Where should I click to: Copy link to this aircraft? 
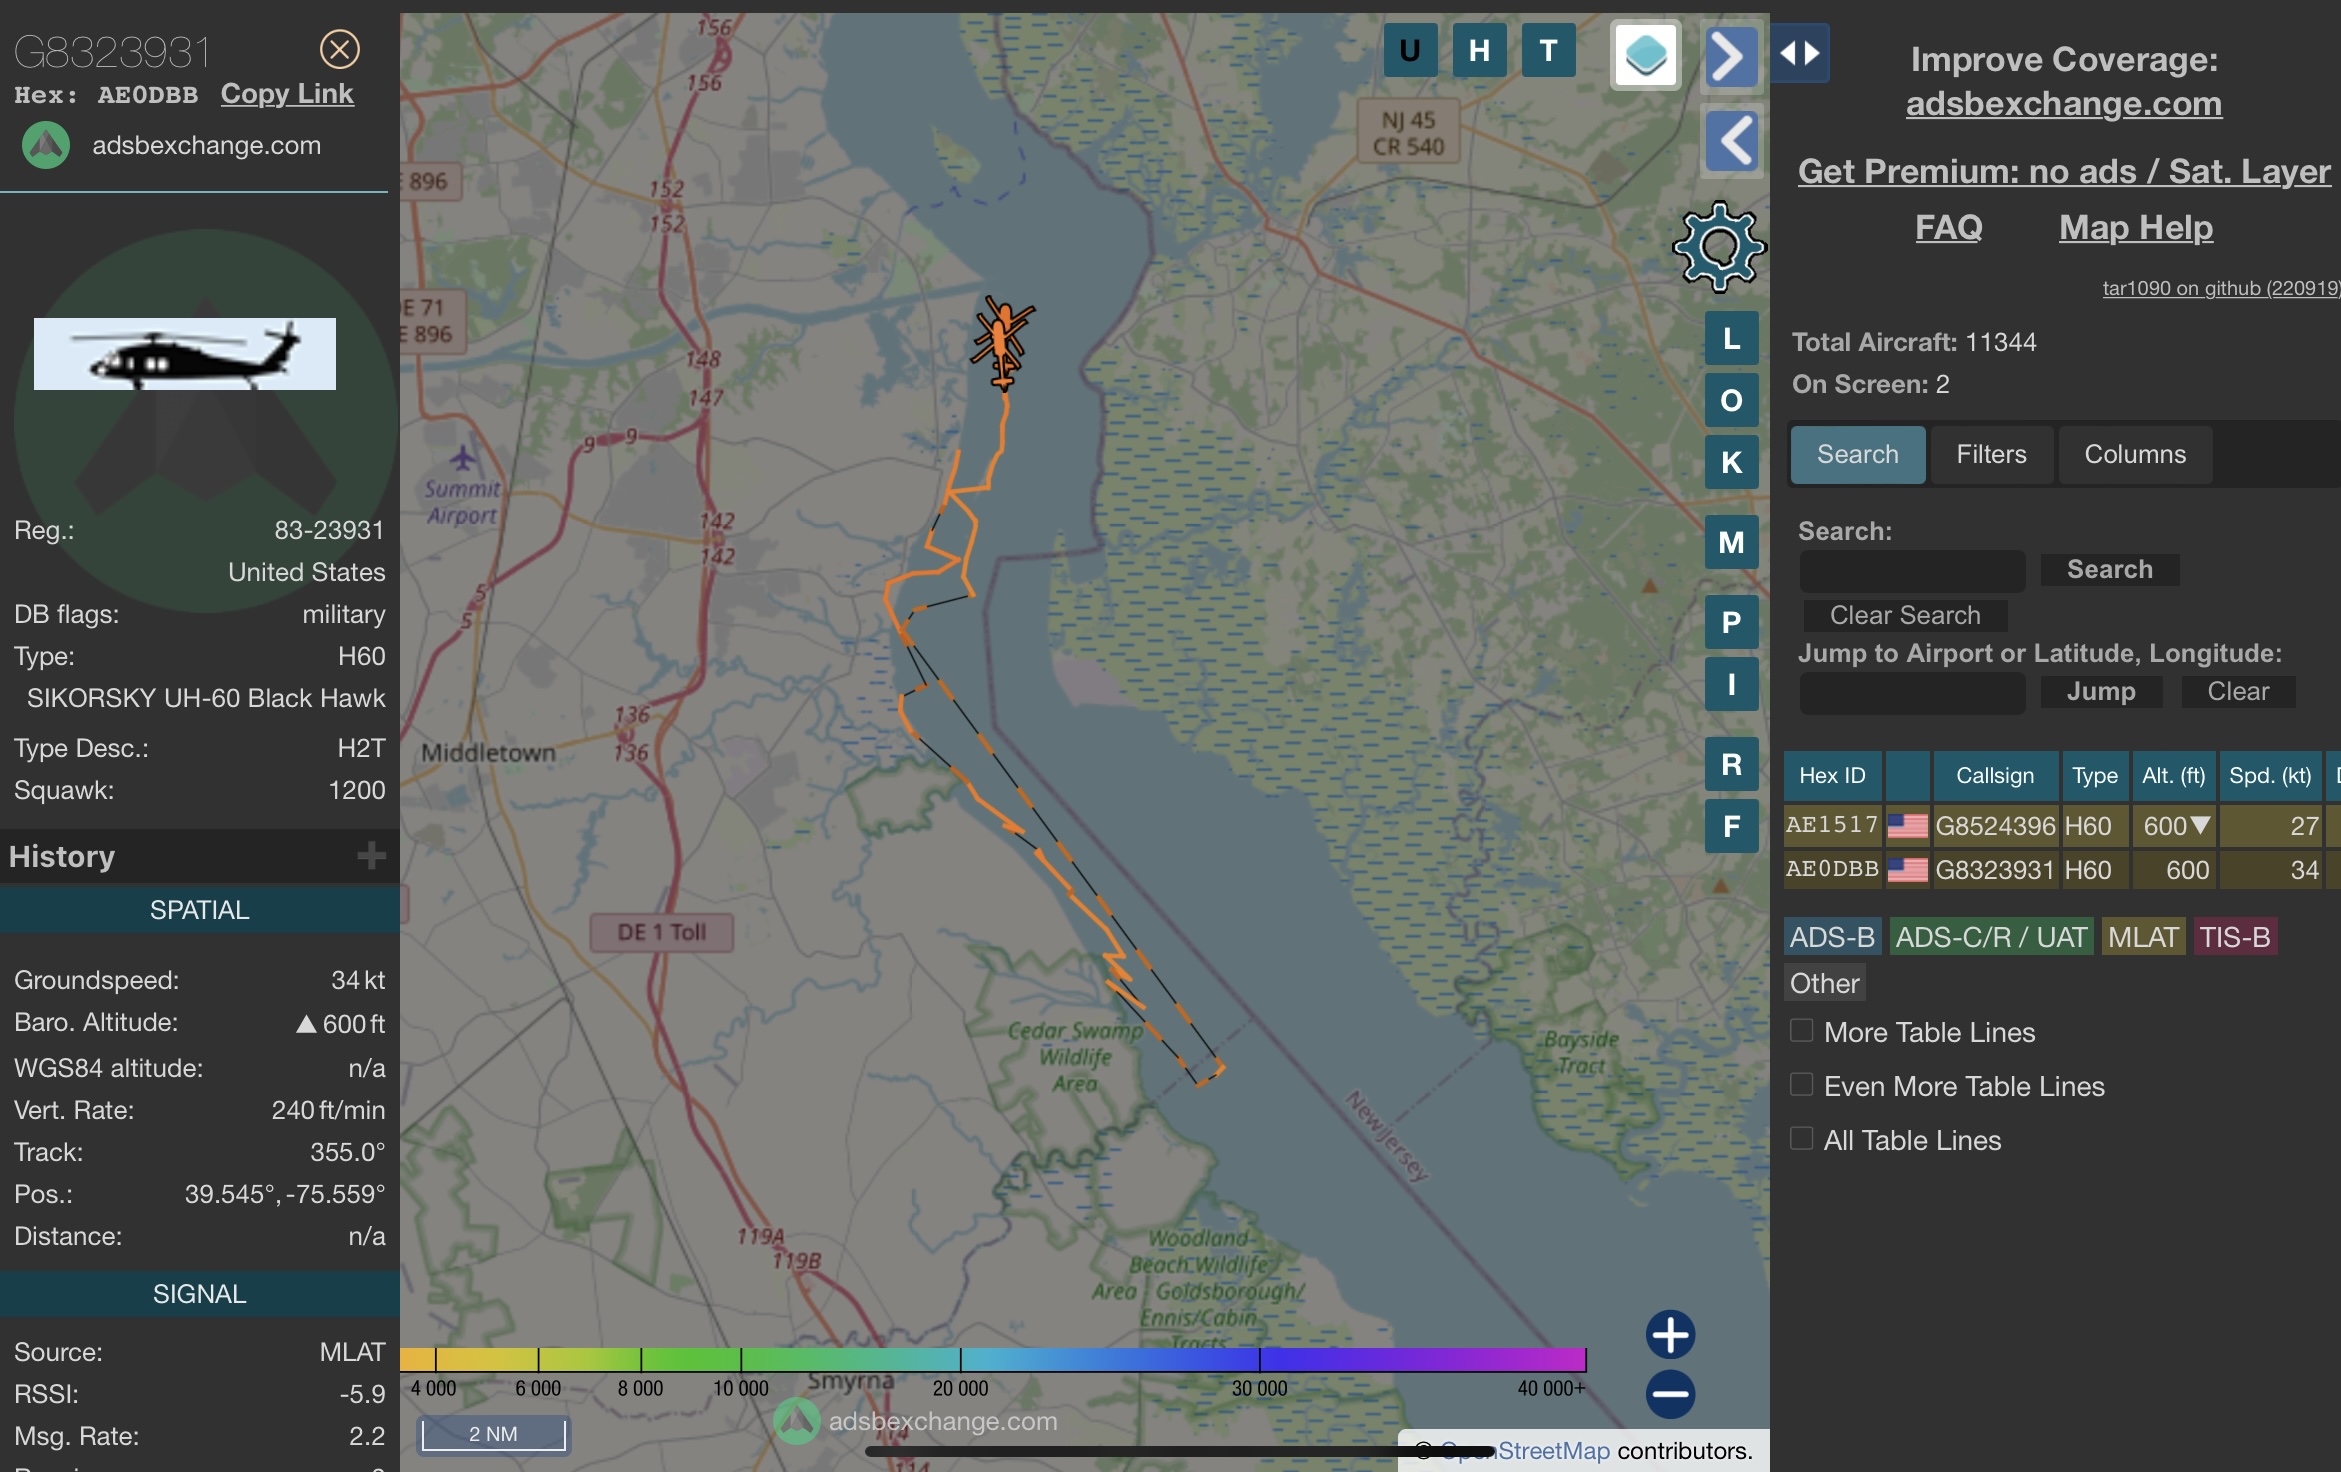click(x=287, y=94)
